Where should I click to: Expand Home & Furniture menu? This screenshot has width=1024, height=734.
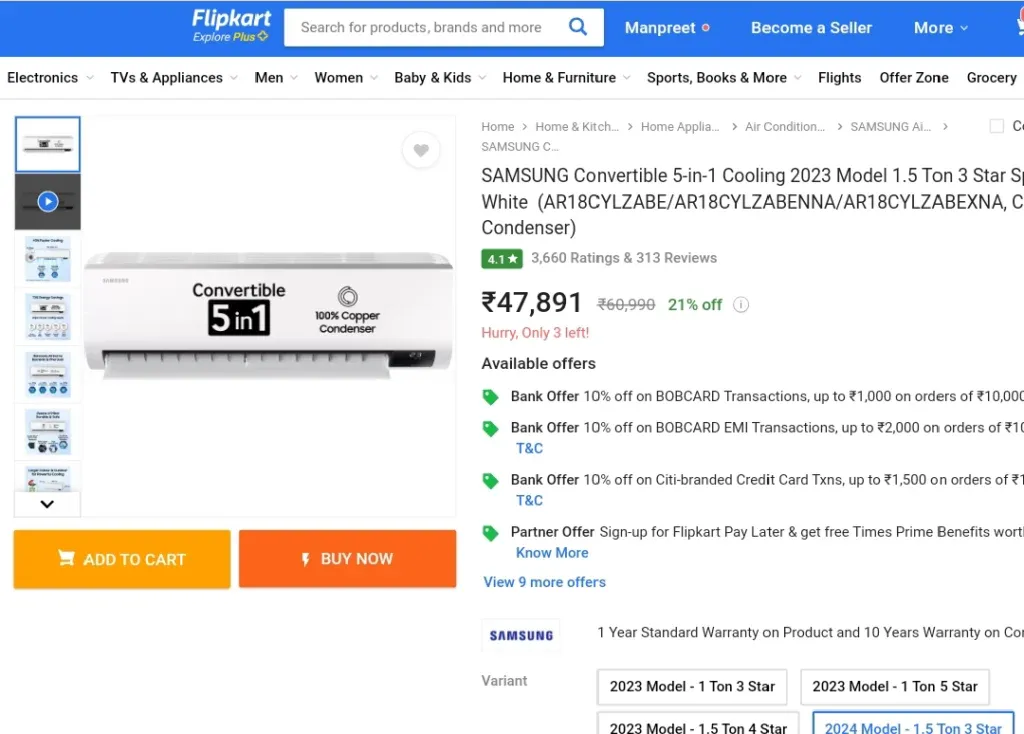click(566, 78)
